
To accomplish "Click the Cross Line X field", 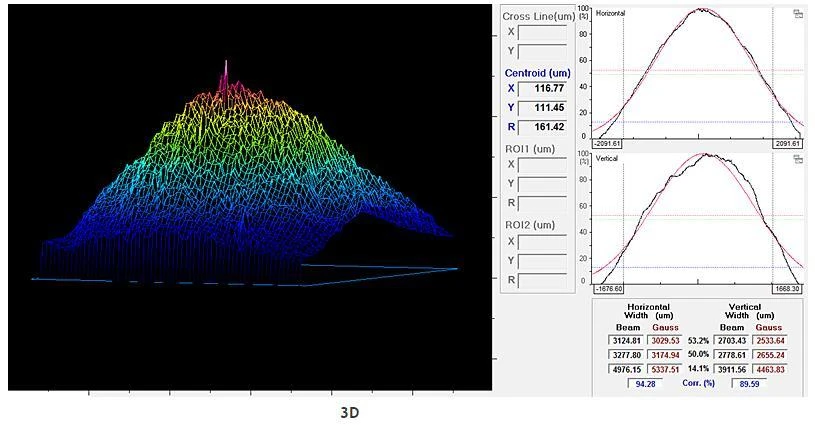I will click(542, 32).
